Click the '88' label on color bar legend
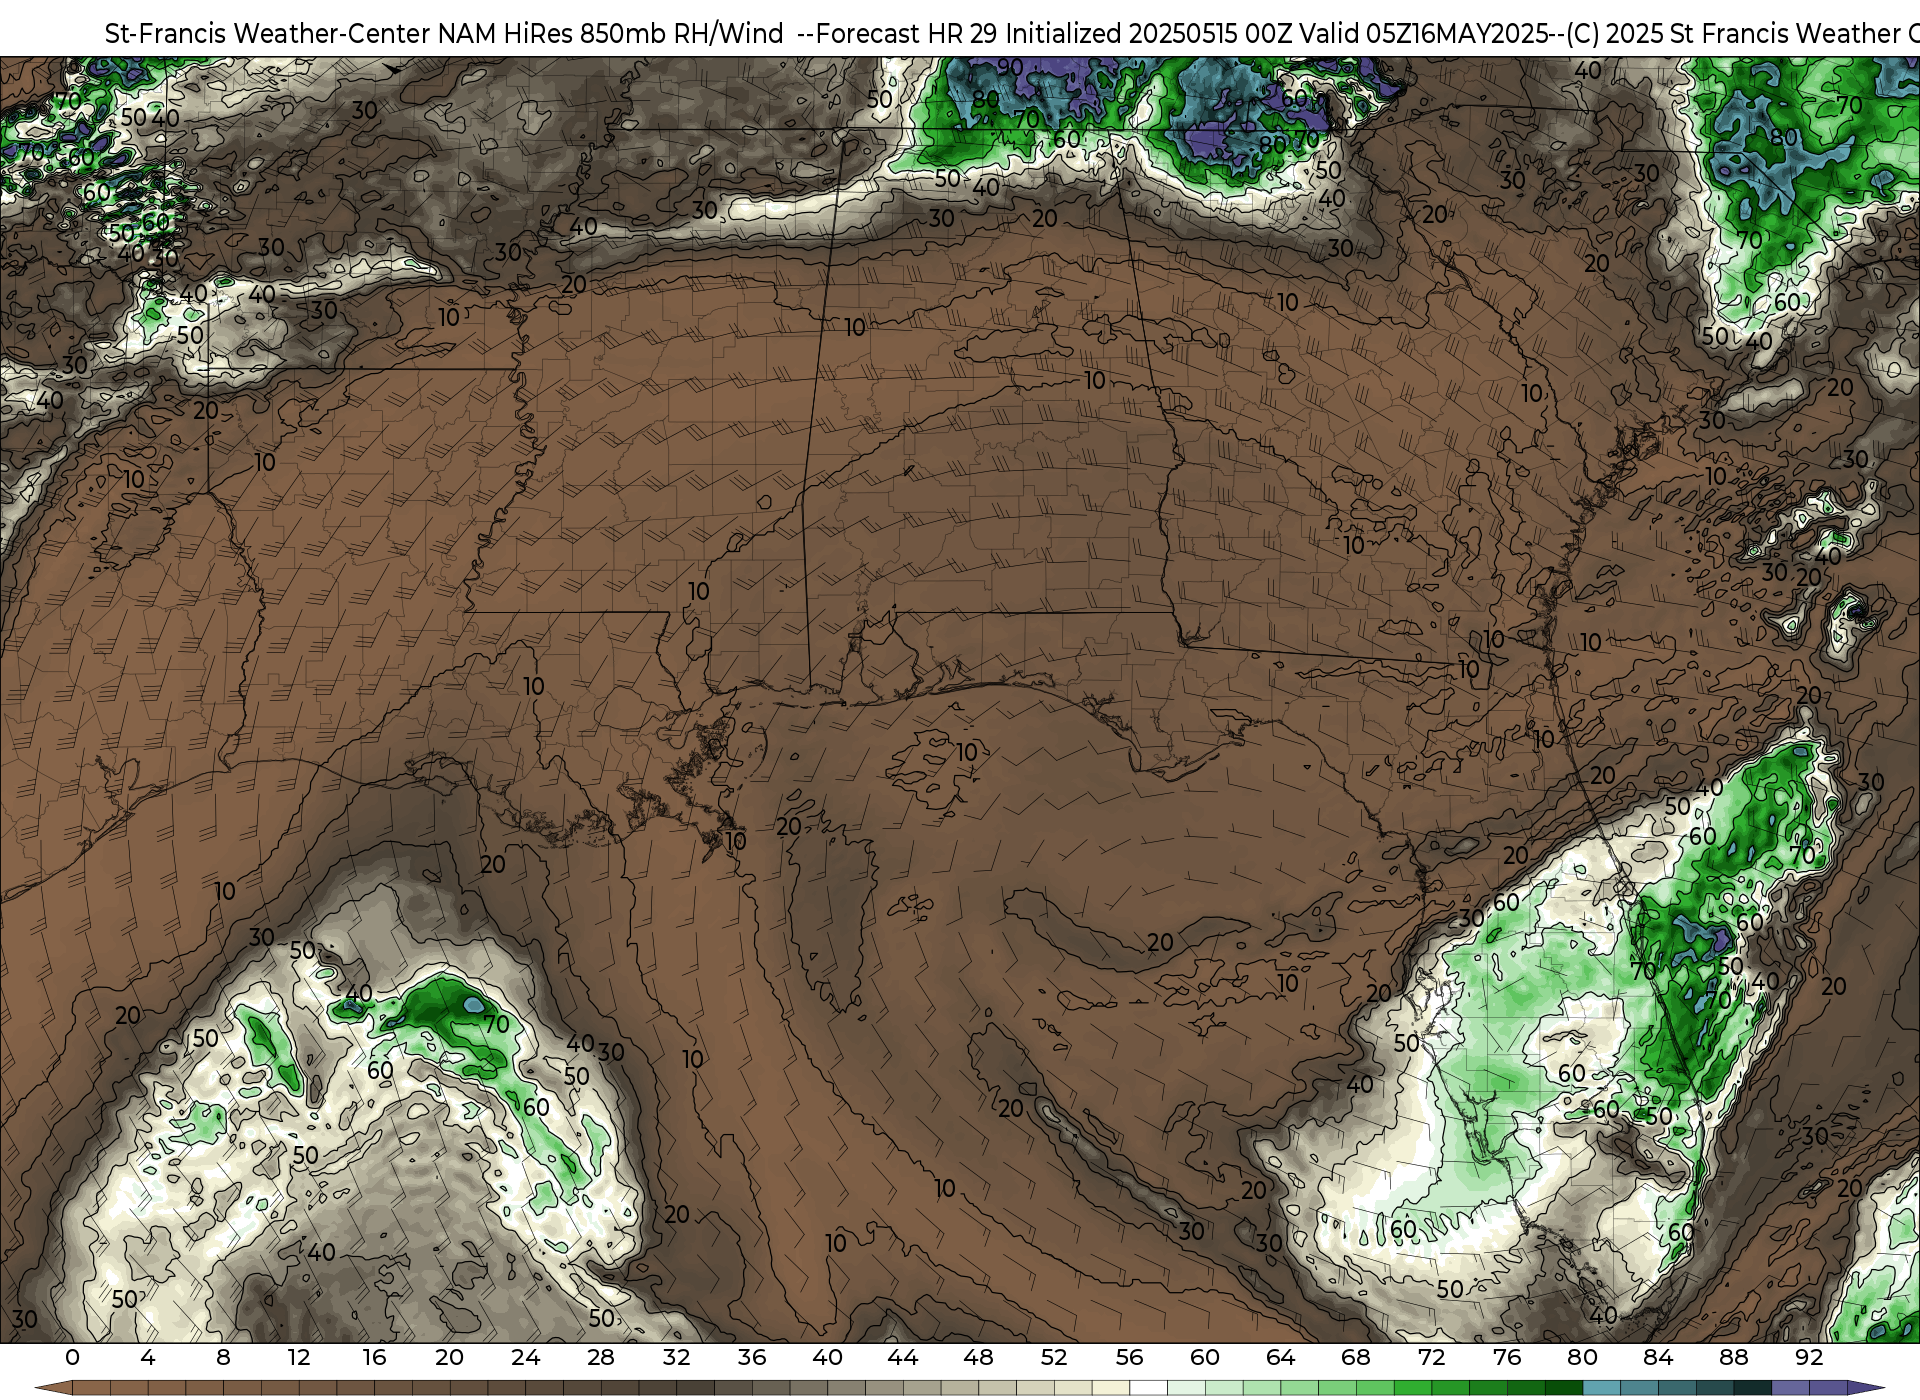 1733,1358
